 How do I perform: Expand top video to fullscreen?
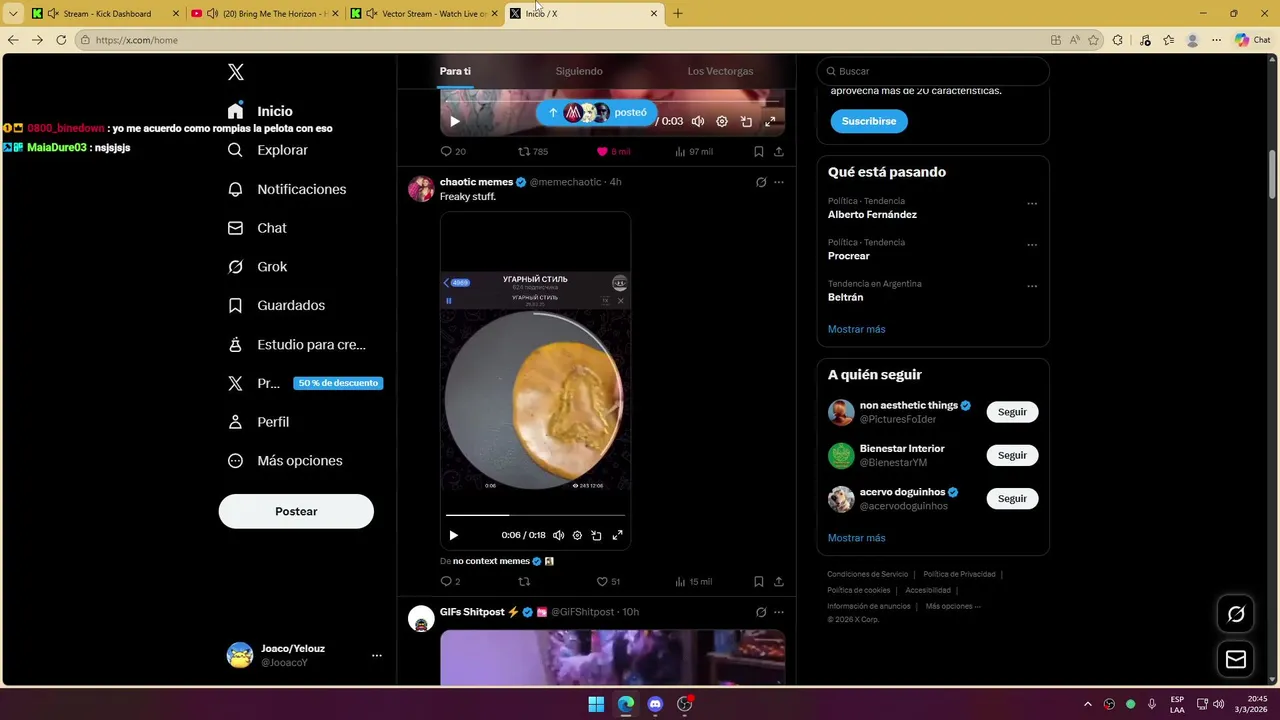770,121
